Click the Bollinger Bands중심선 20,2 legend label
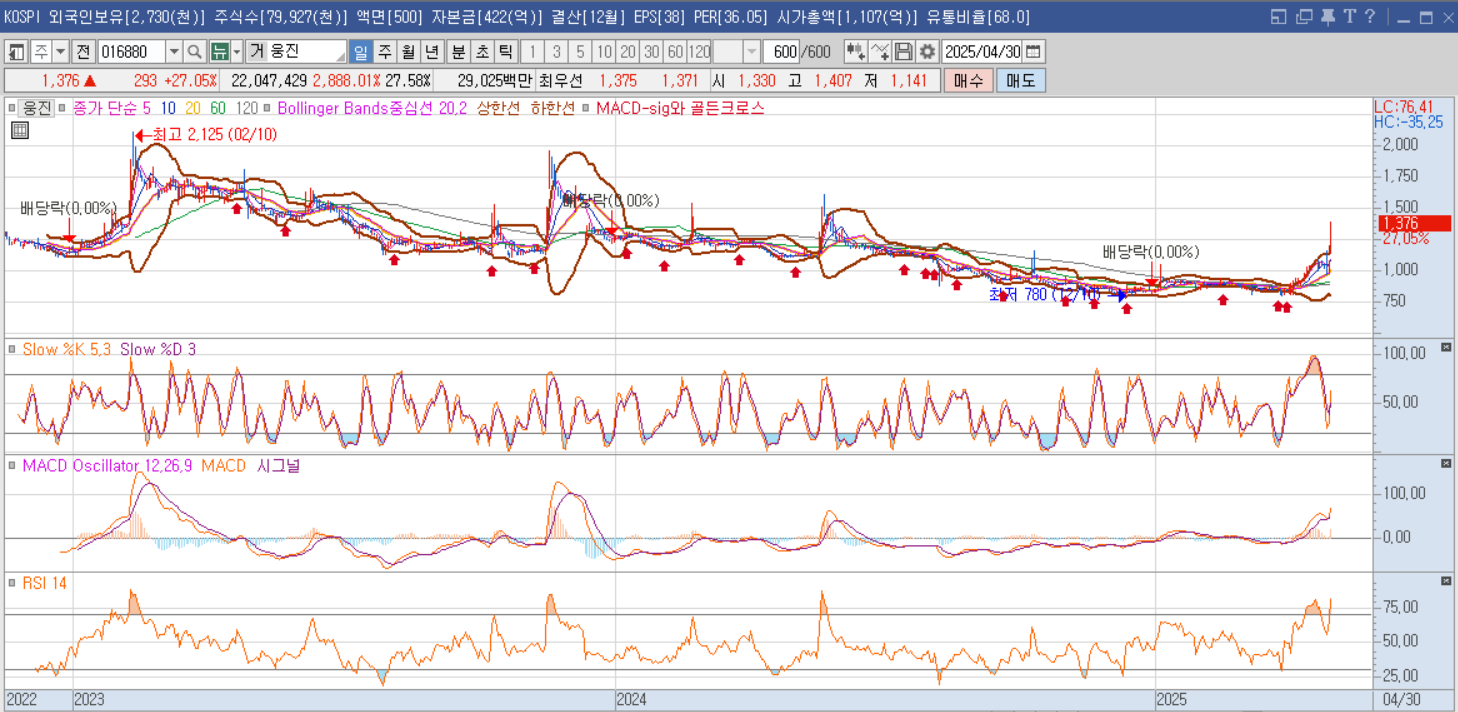The height and width of the screenshot is (712, 1458). pyautogui.click(x=372, y=108)
